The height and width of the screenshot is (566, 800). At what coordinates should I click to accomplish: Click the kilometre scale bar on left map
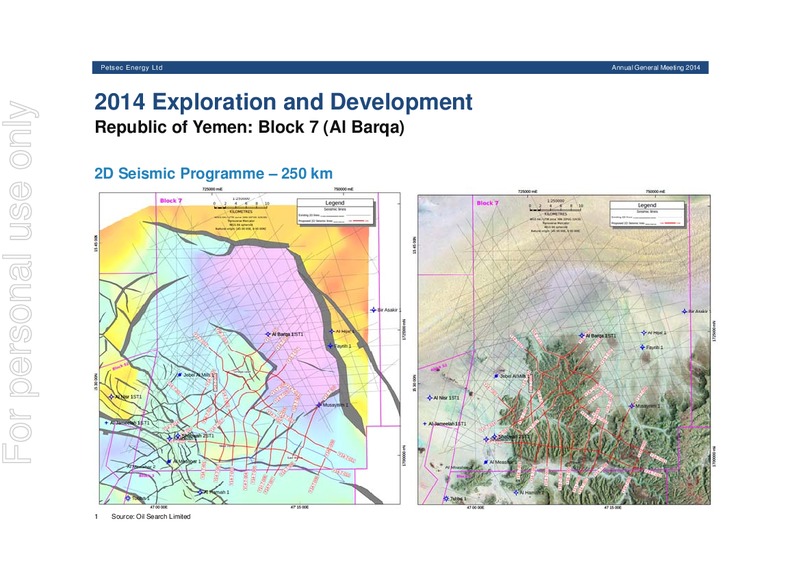tap(240, 207)
